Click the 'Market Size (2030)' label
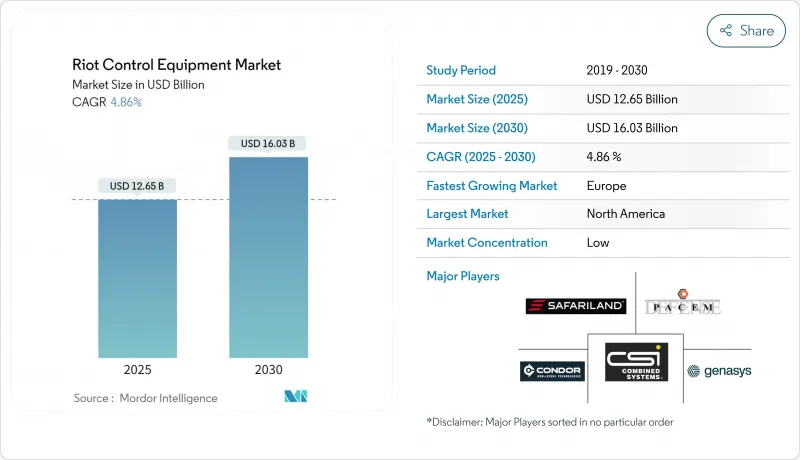800x460 pixels. 477,128
